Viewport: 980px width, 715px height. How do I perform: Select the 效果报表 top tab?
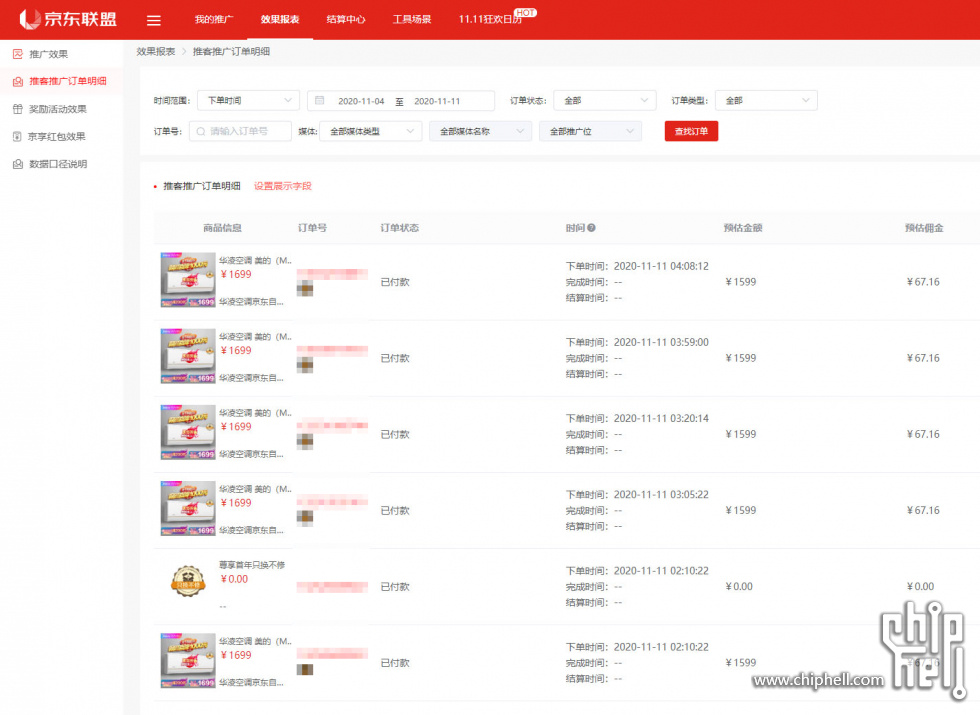(280, 19)
